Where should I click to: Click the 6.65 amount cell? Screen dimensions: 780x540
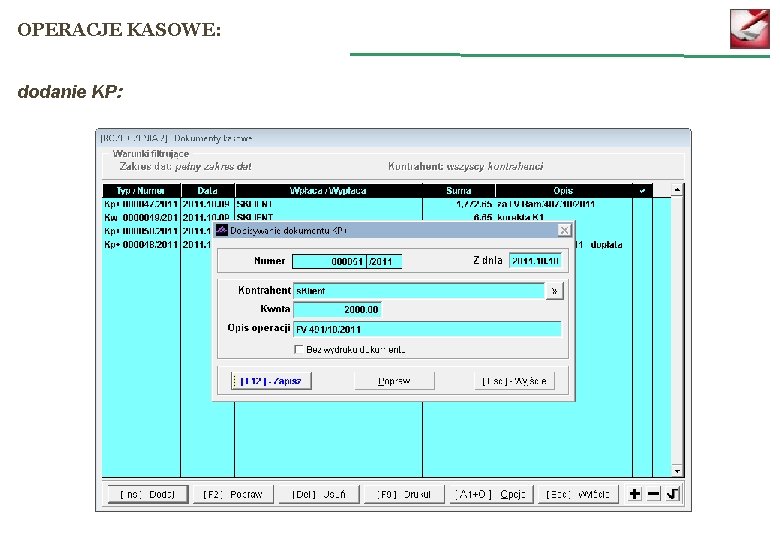coord(483,217)
